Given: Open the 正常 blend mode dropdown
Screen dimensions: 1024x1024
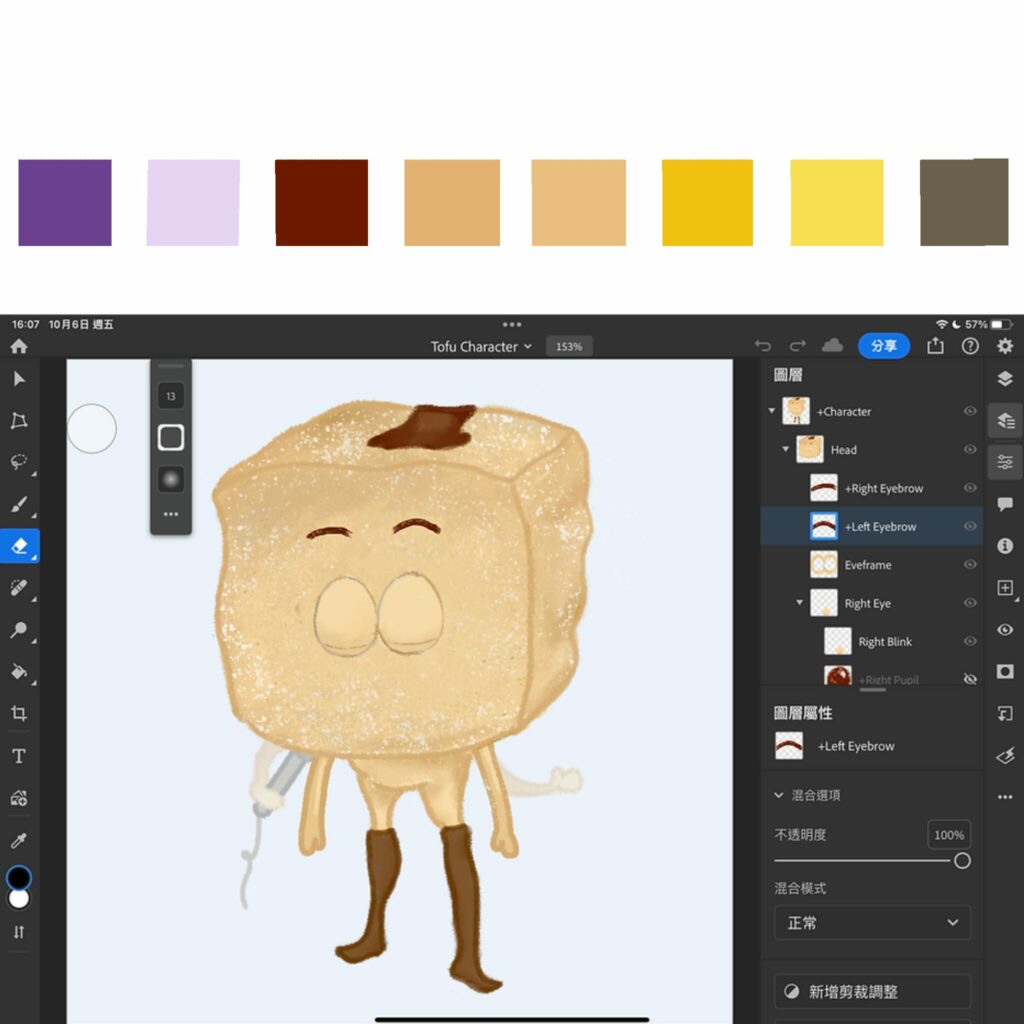Looking at the screenshot, I should (x=872, y=923).
